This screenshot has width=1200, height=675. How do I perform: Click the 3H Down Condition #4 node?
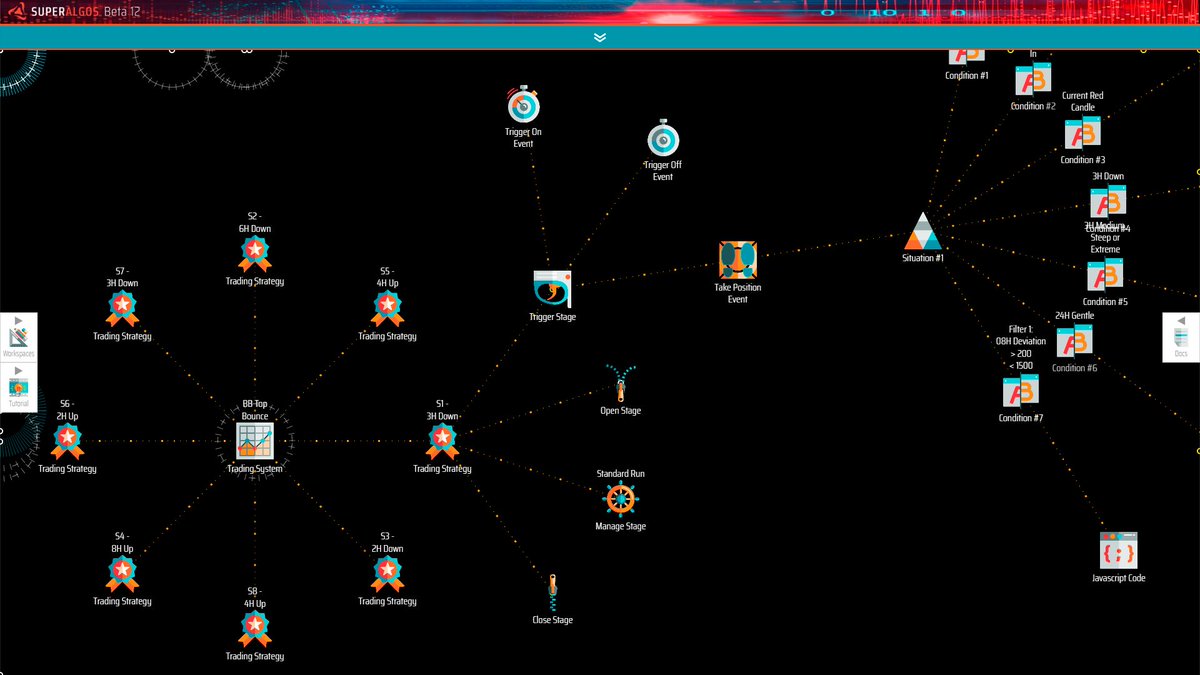pyautogui.click(x=1107, y=202)
